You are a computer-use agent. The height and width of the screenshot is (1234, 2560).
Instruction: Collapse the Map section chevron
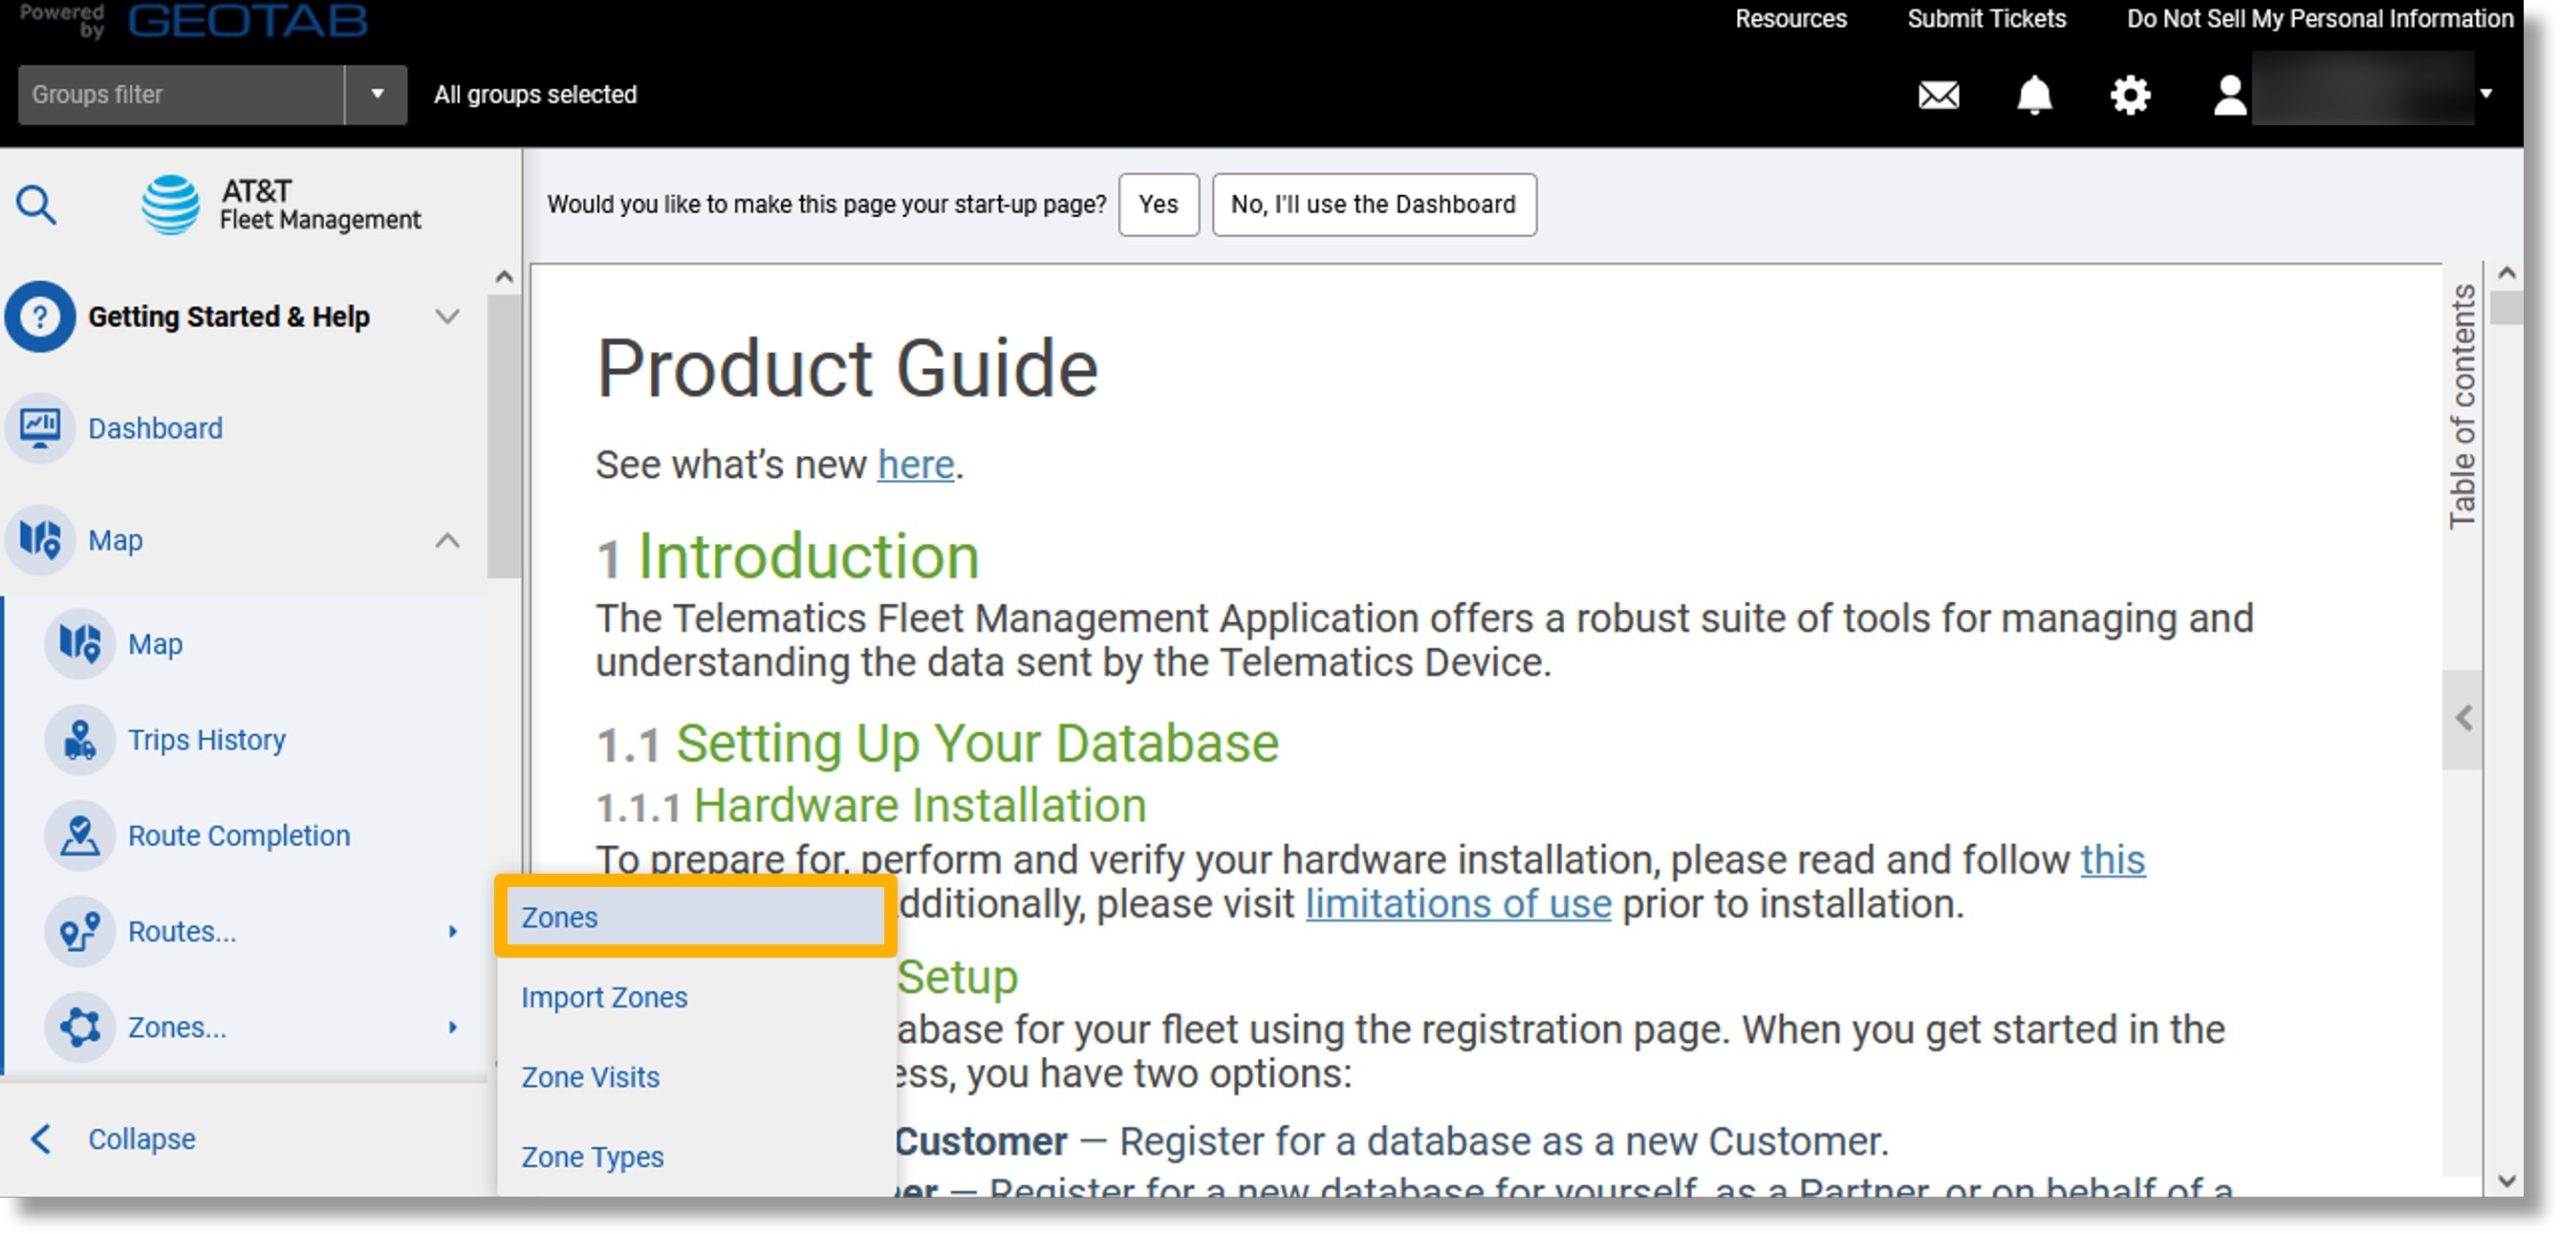(448, 541)
